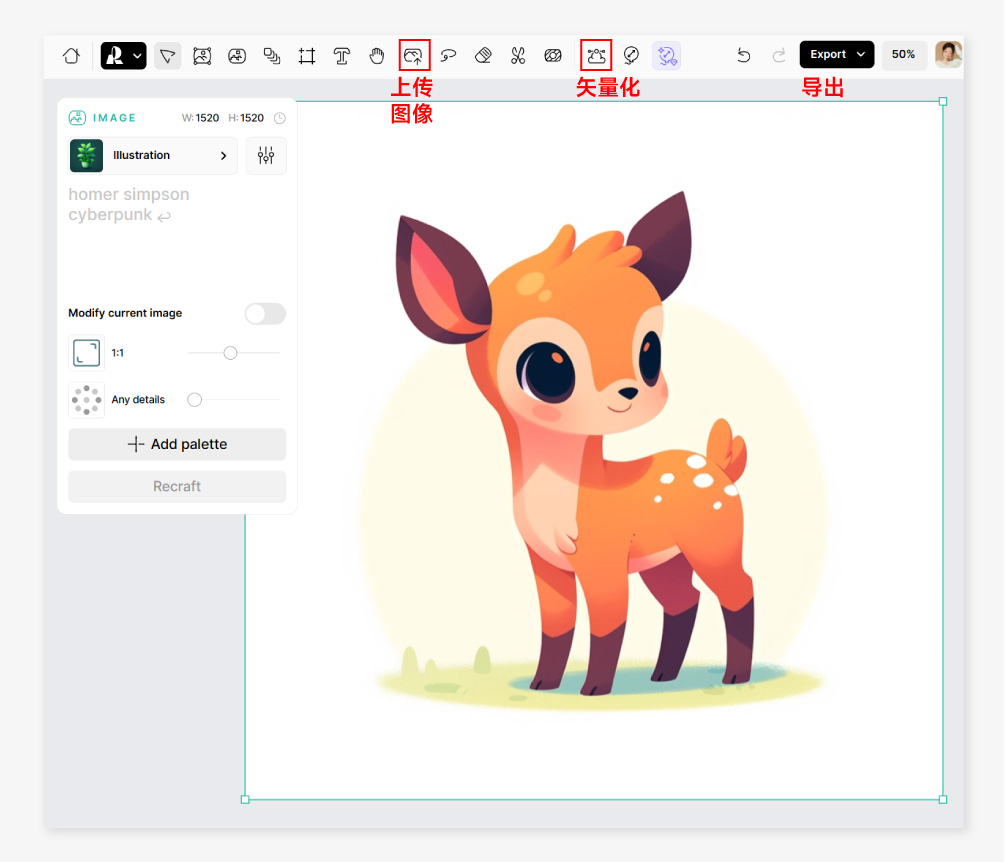Click the scissors cut-out tool
Screen dimensions: 1007x862
[x=518, y=56]
